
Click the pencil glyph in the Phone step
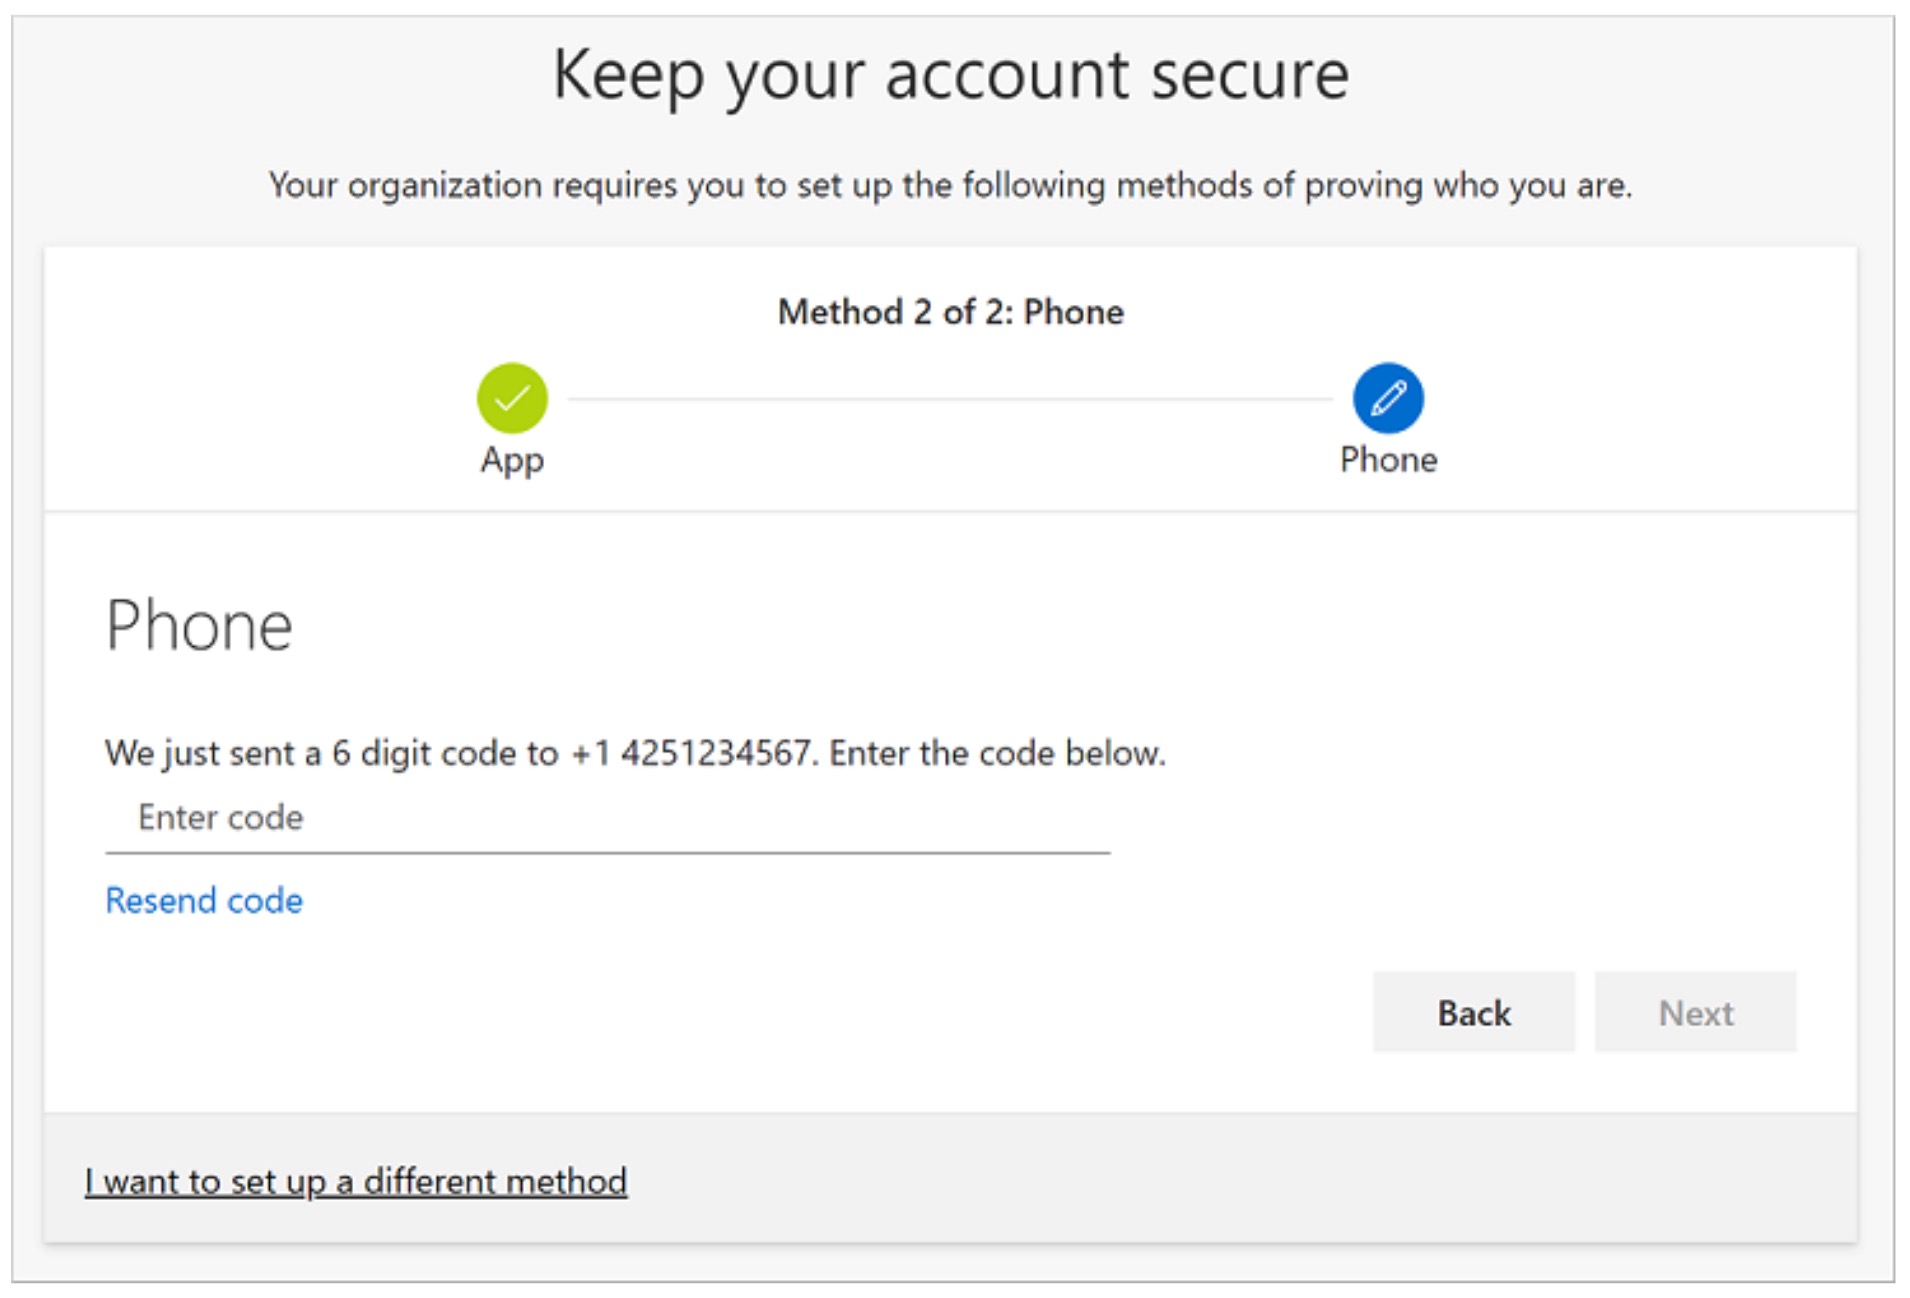click(x=1388, y=398)
